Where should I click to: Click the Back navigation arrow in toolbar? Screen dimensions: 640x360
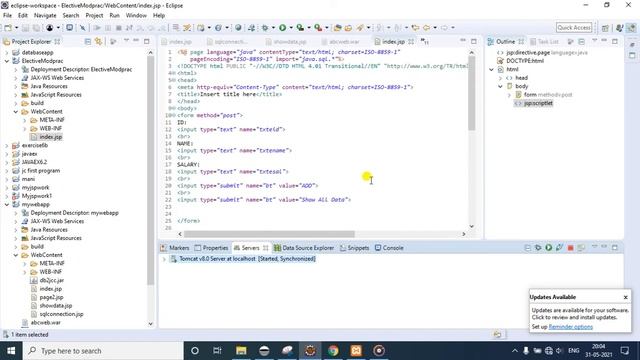point(426,28)
